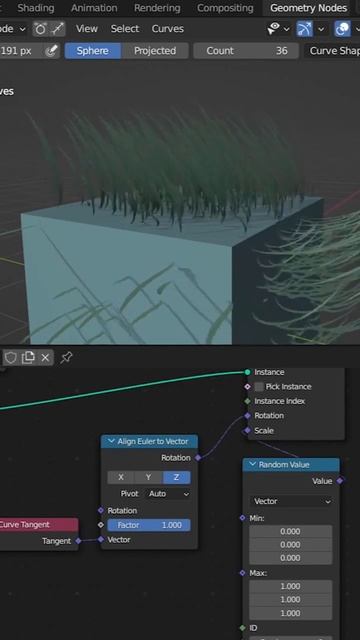
Task: Switch to the Compositing workspace tab
Action: coord(225,8)
